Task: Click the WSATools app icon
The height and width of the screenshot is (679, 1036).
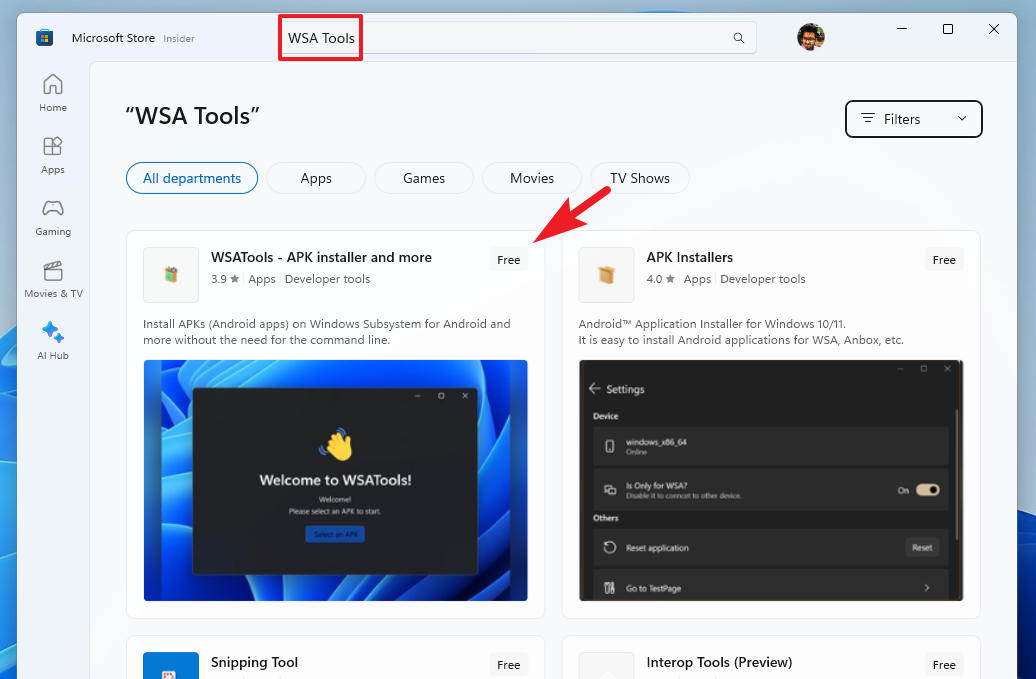Action: 171,275
